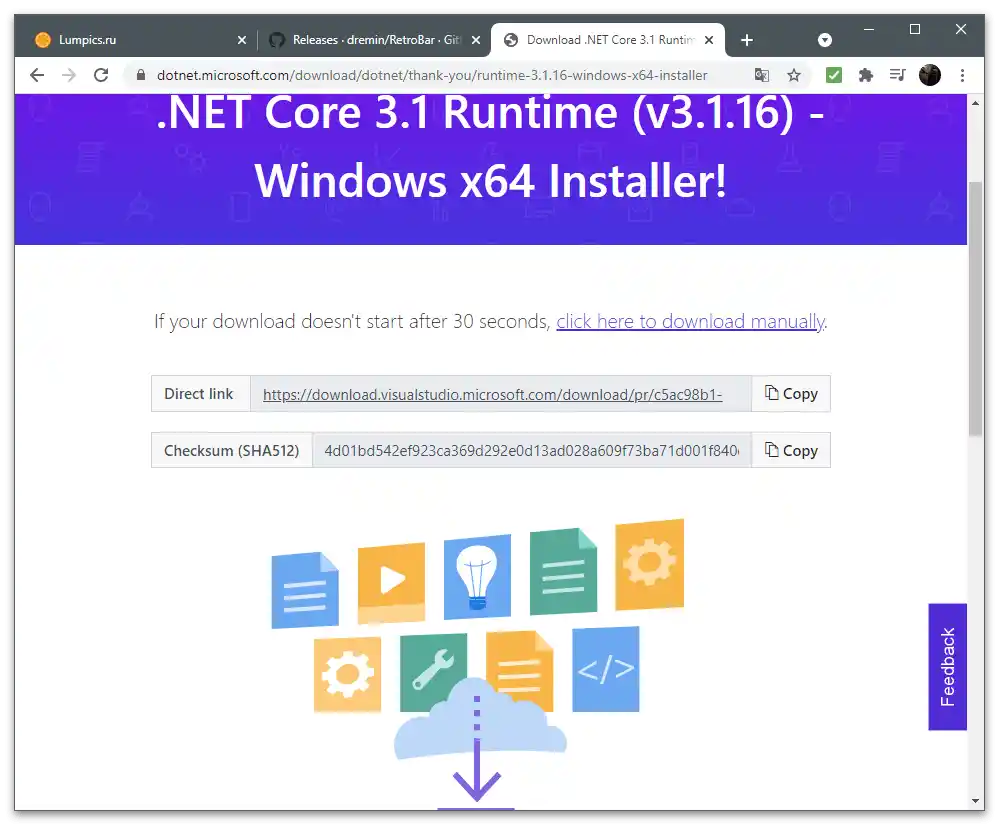Viewport: 999px width, 825px height.
Task: Switch to Releases dremin/RetroBar tab
Action: (x=376, y=39)
